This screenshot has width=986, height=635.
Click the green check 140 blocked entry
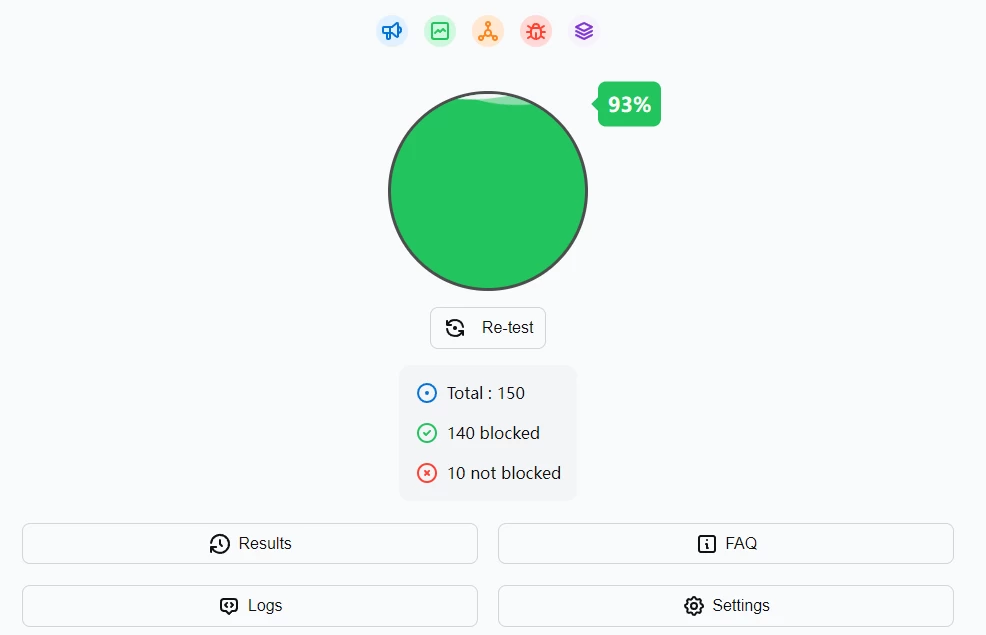479,433
